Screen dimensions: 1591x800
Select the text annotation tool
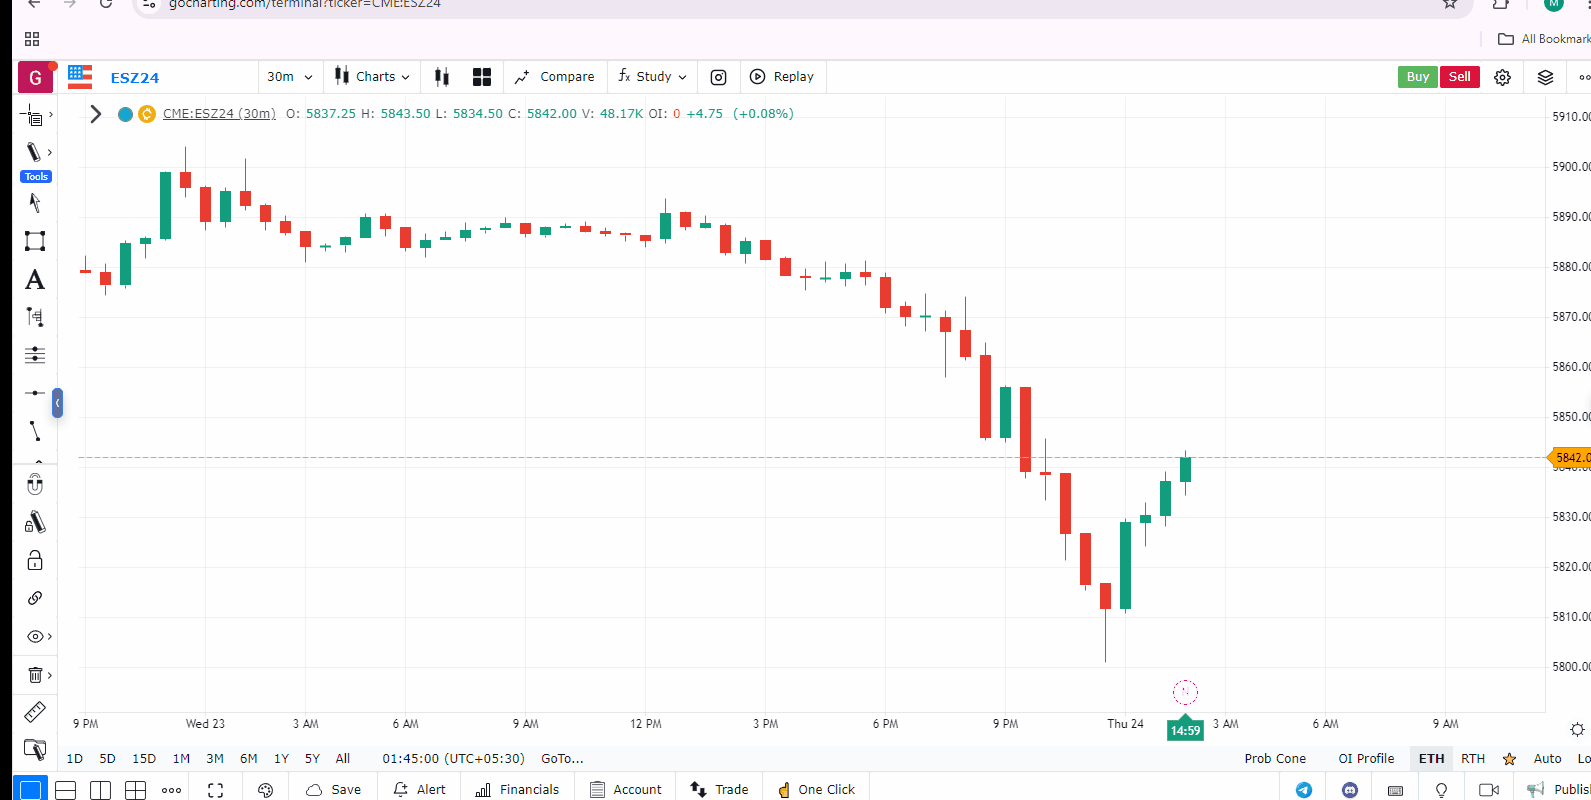35,280
